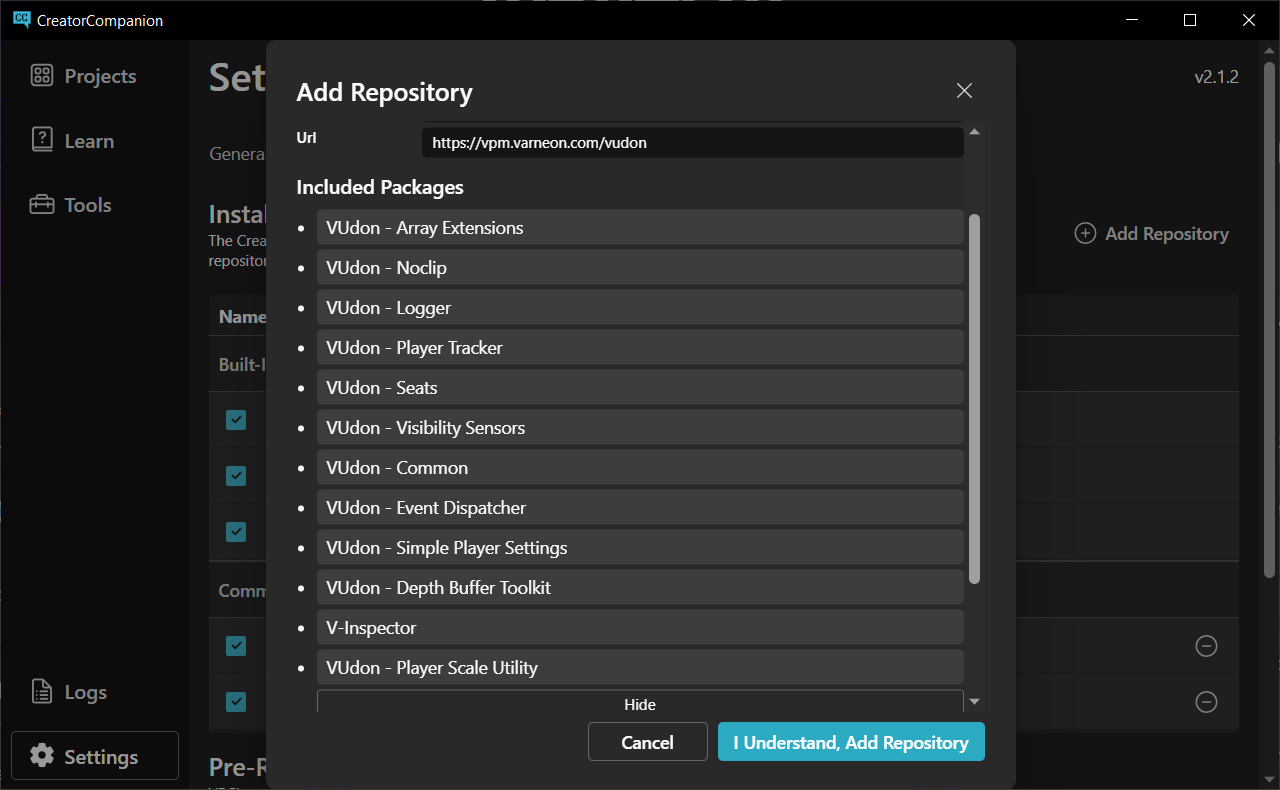Uncheck the first Built-In repository checkbox
Viewport: 1280px width, 790px height.
point(236,420)
